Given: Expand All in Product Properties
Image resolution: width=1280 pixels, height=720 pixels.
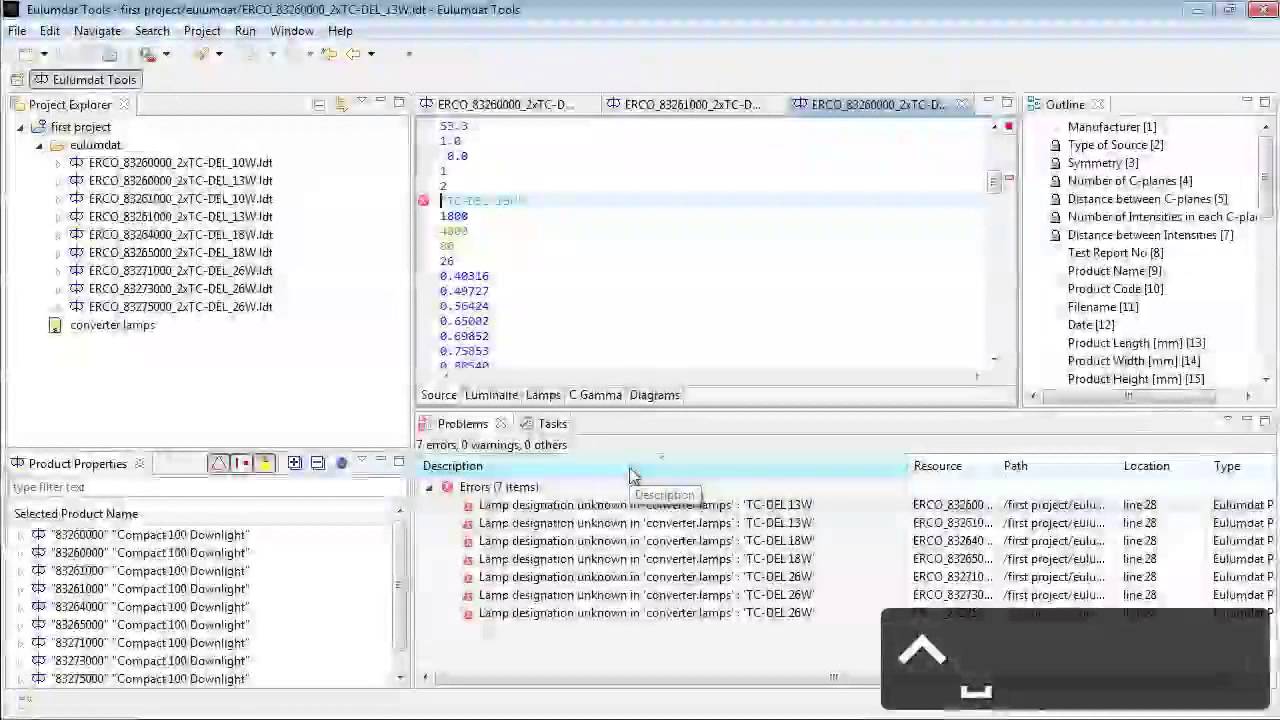Looking at the screenshot, I should coord(295,463).
